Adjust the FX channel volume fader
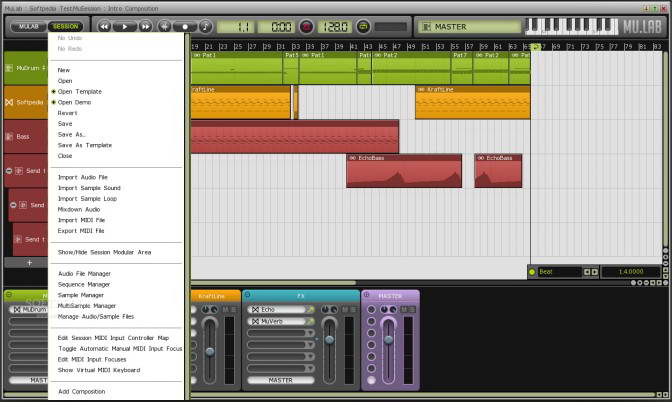 coord(329,342)
